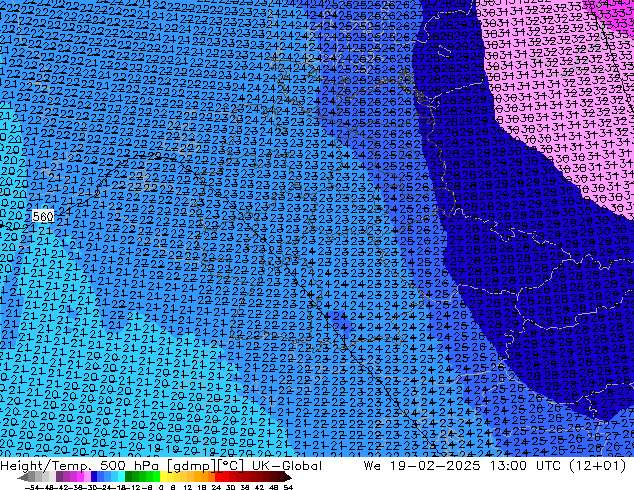Click the yellow legend swatch at 0
This screenshot has height=490, width=634.
[x=163, y=476]
